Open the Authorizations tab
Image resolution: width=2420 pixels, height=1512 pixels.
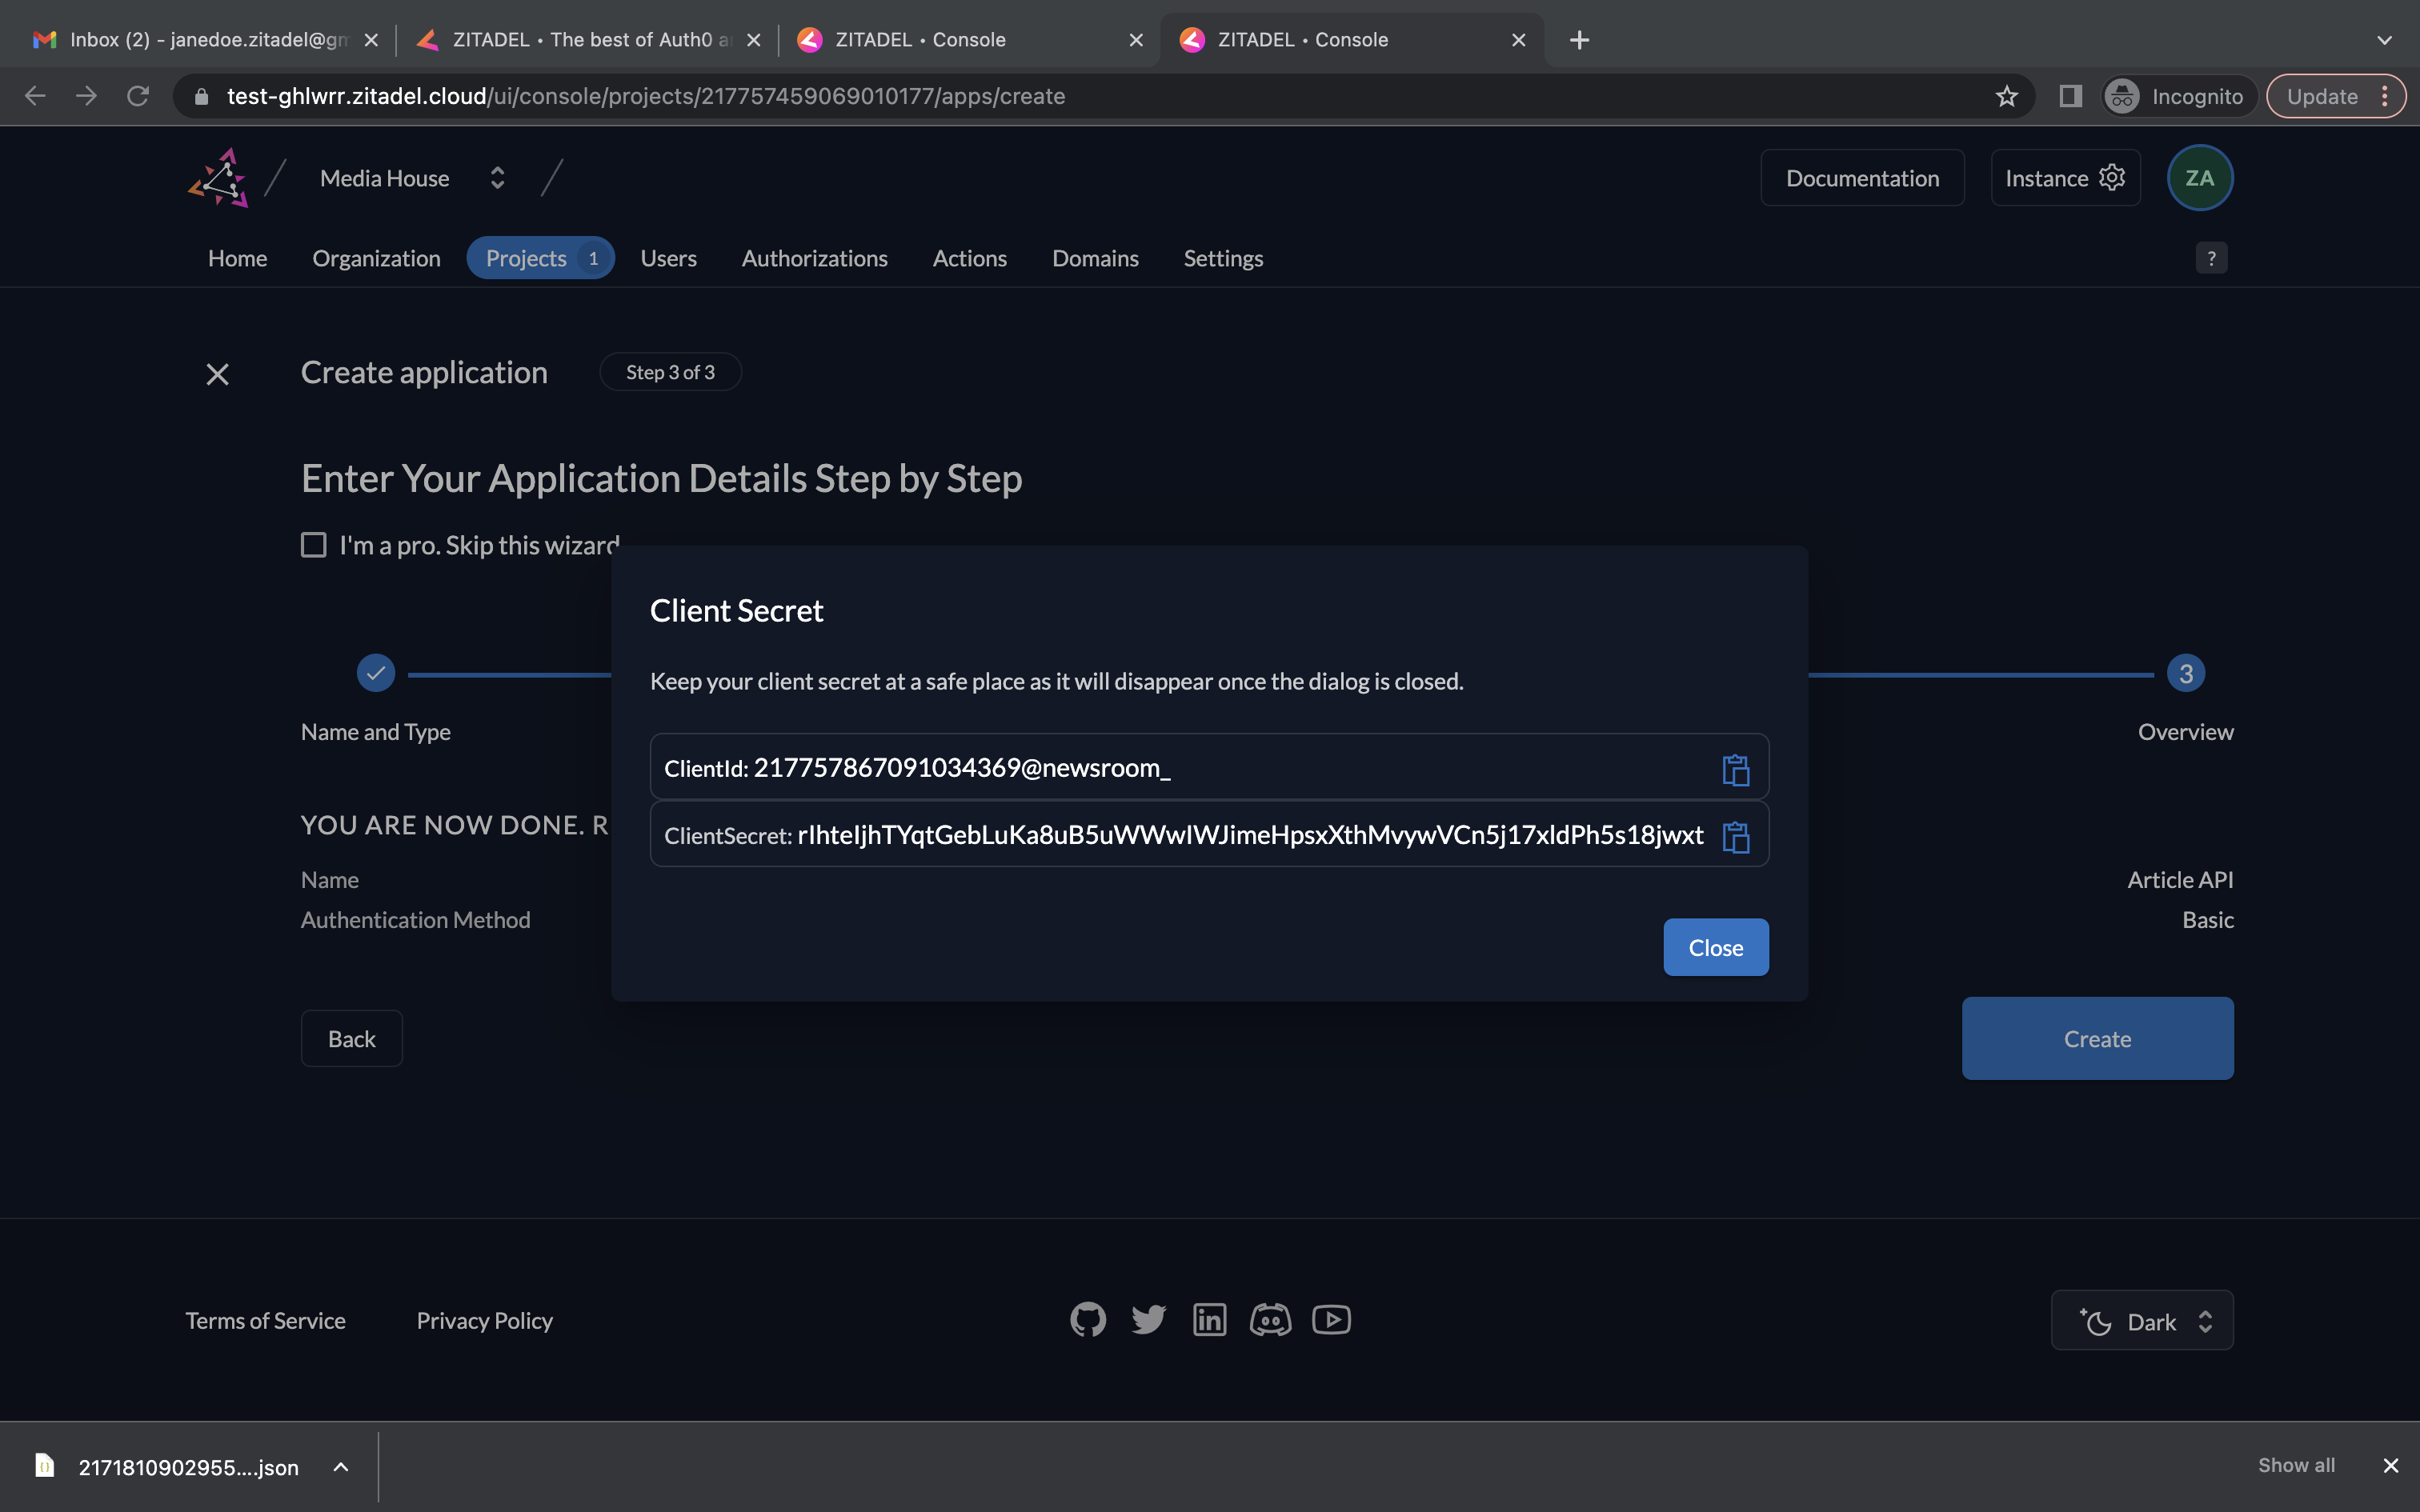pos(814,258)
